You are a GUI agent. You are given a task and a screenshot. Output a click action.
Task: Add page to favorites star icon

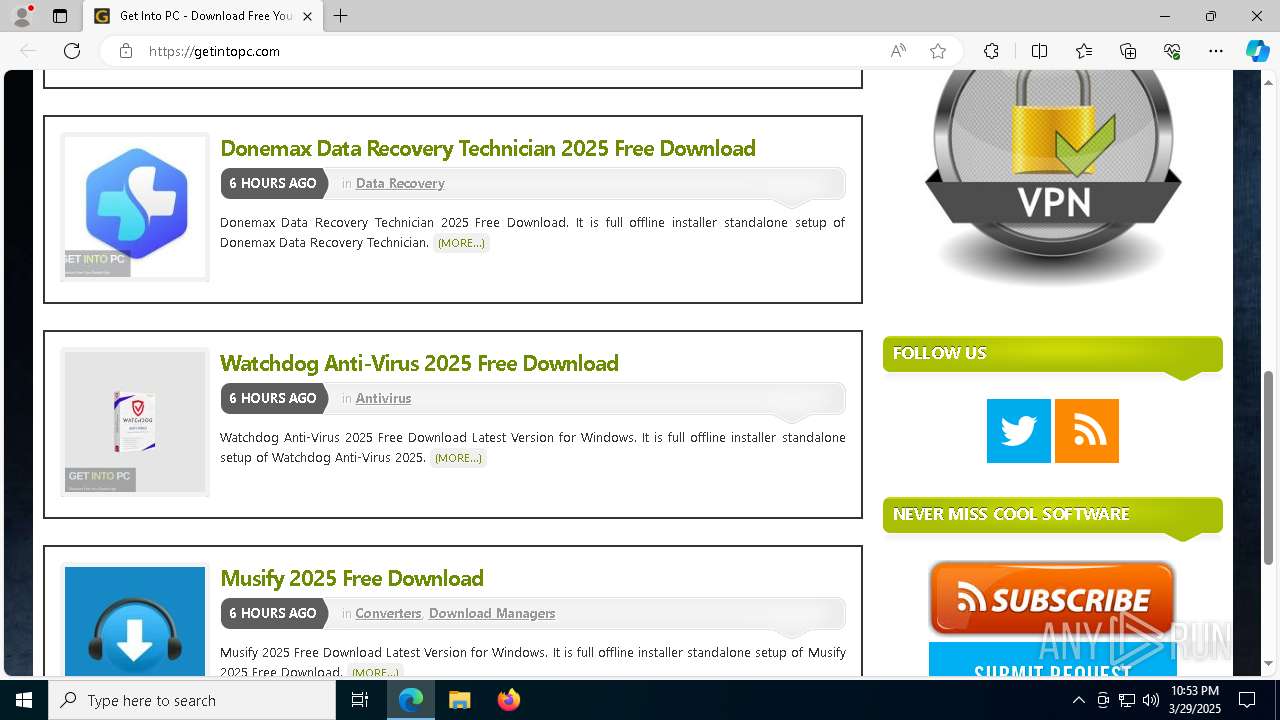[x=938, y=51]
